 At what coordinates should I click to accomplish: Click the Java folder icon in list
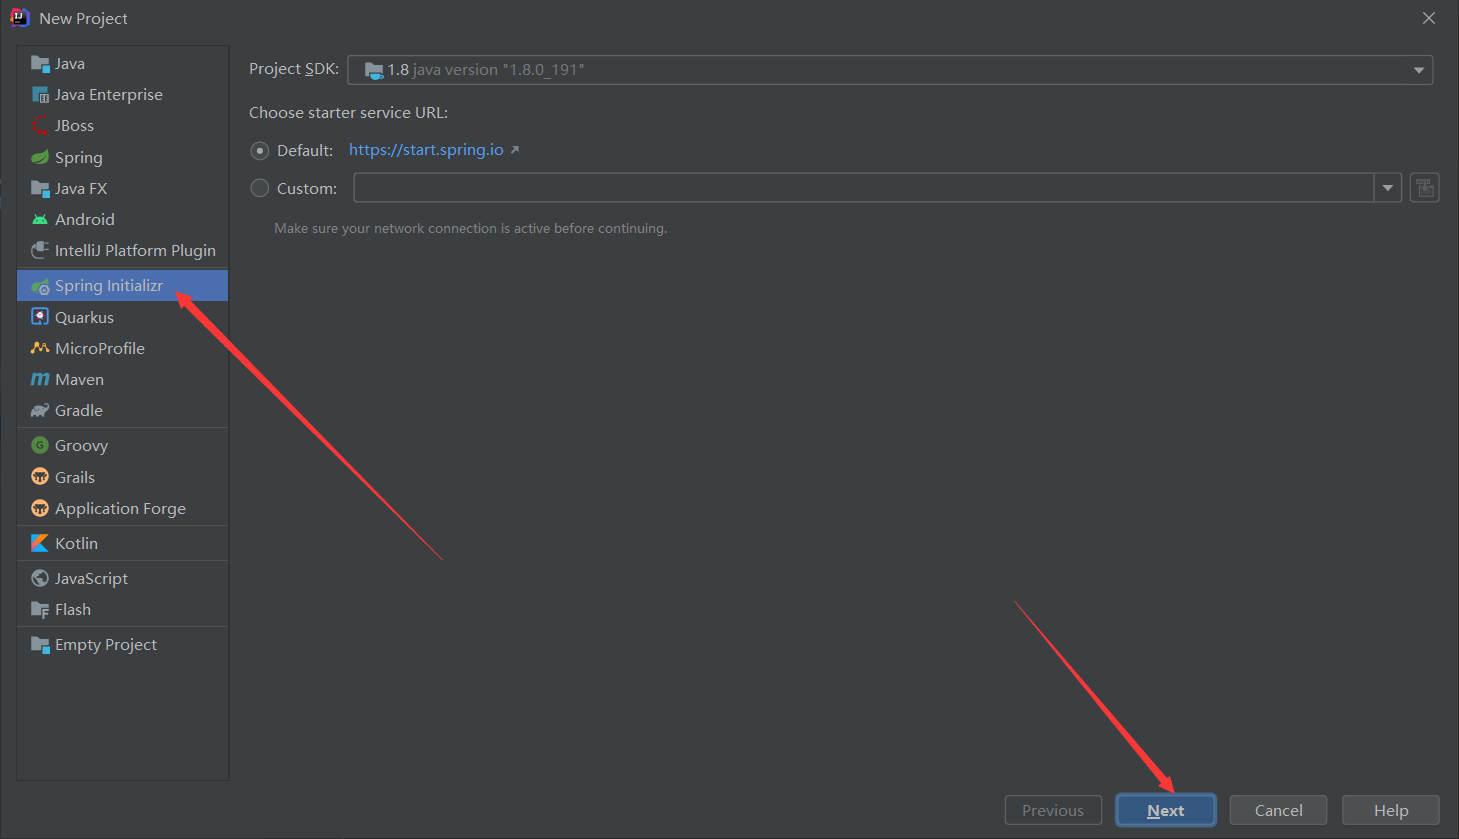point(40,64)
